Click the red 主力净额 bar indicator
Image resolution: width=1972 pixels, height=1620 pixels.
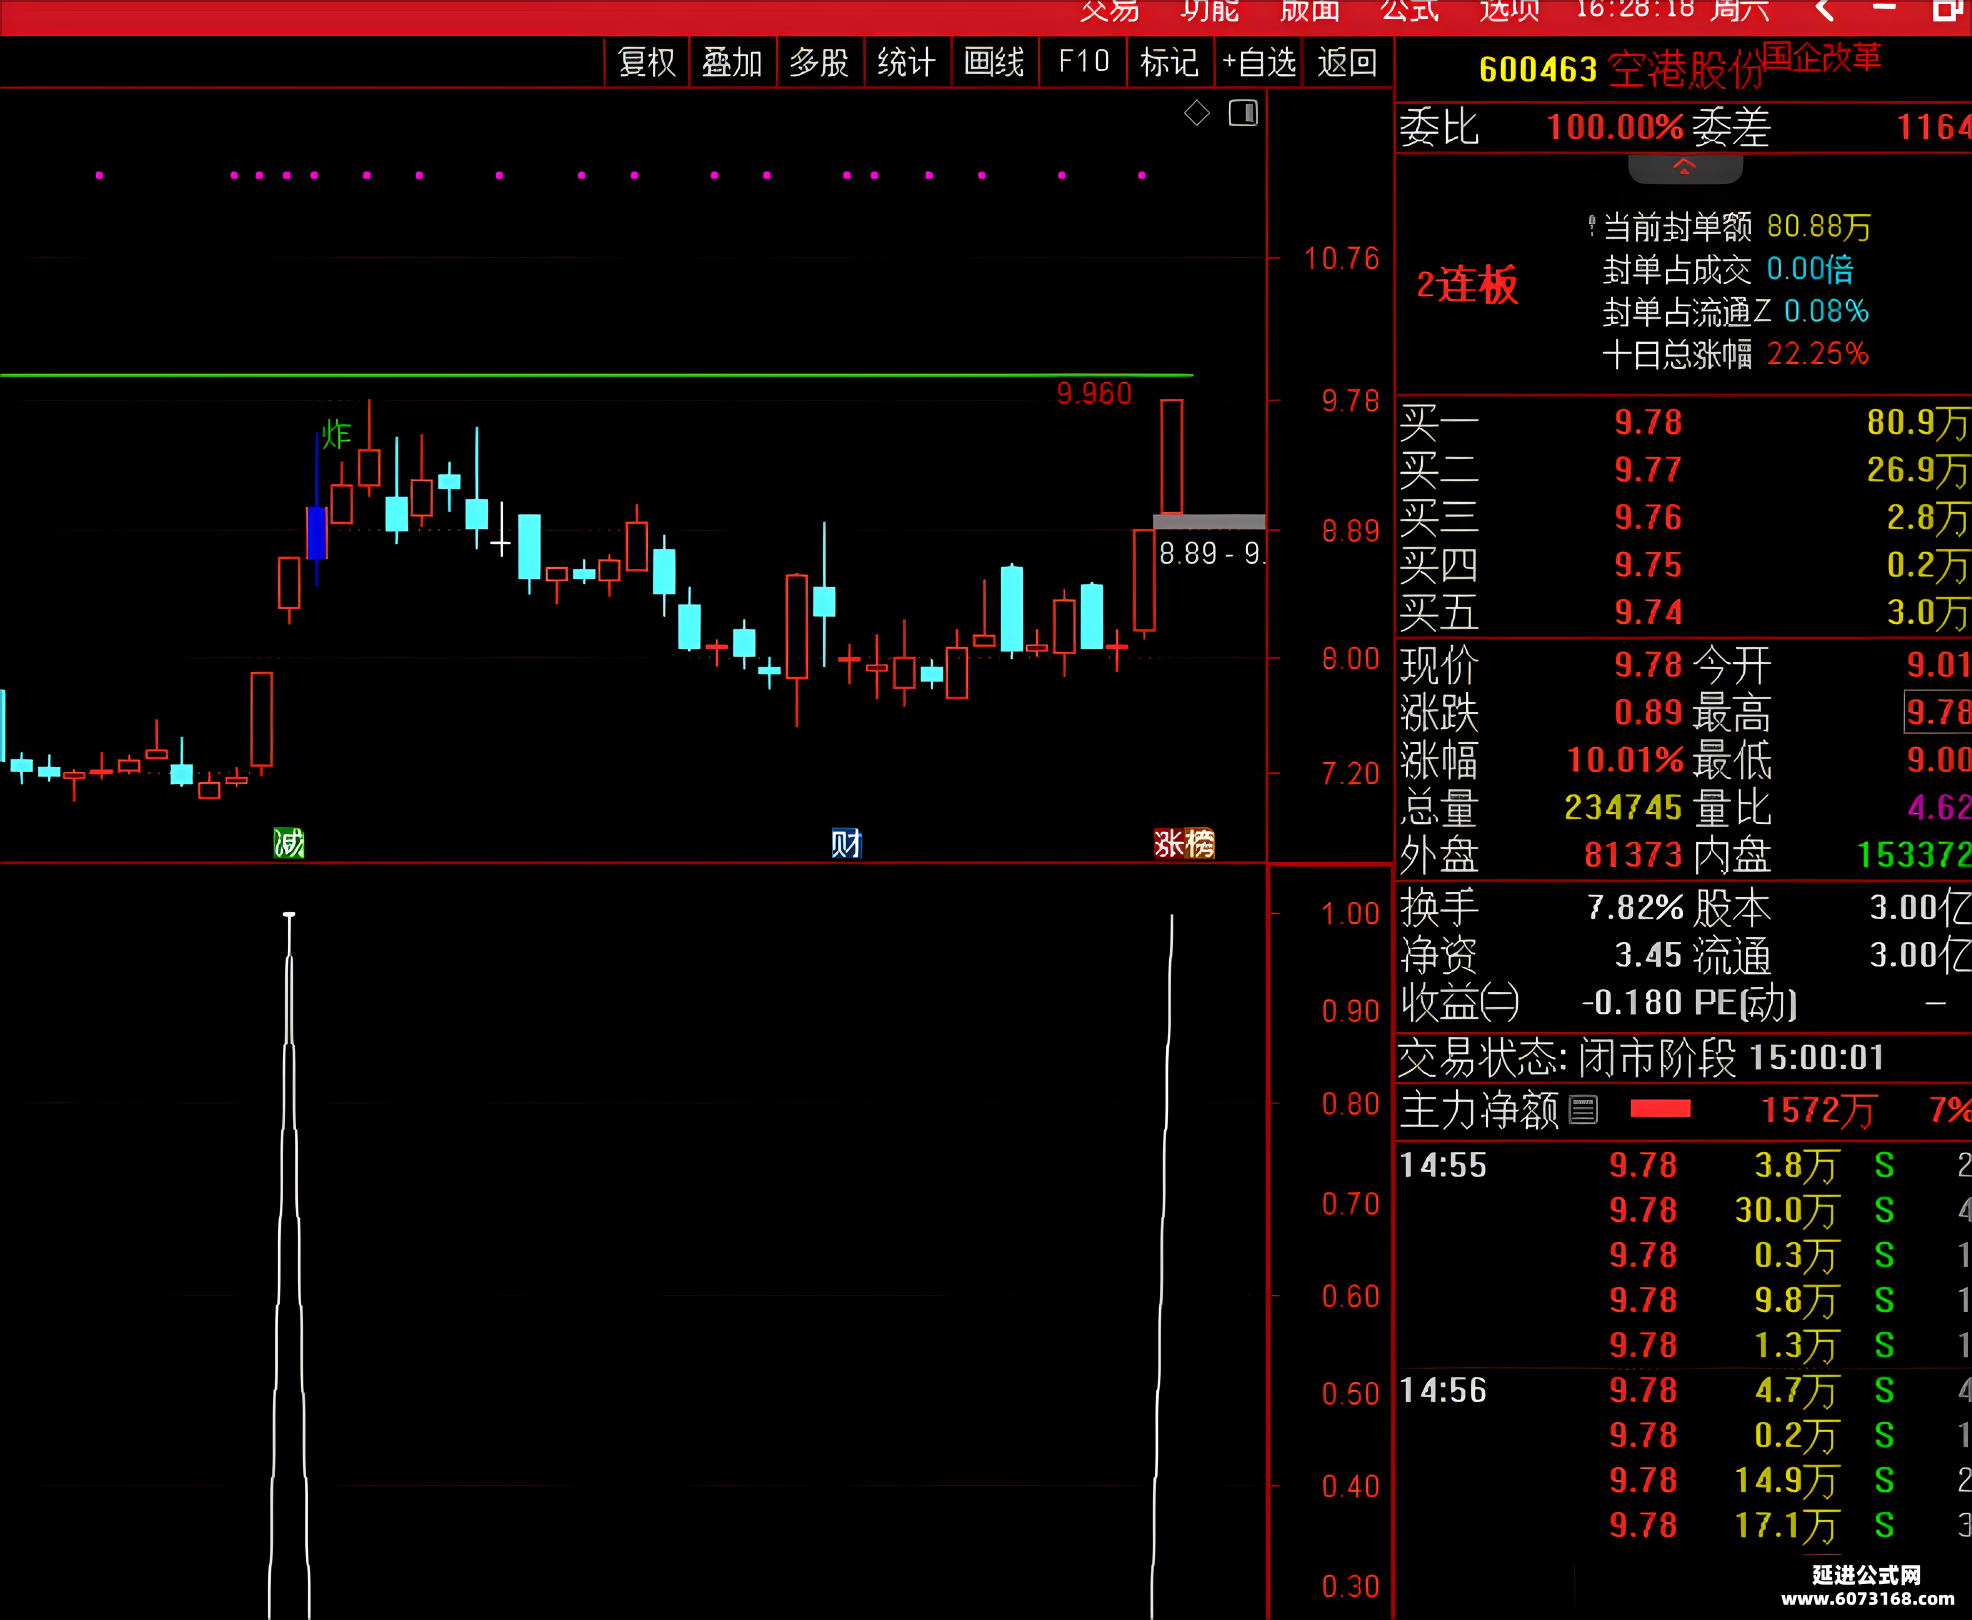tap(1661, 1108)
